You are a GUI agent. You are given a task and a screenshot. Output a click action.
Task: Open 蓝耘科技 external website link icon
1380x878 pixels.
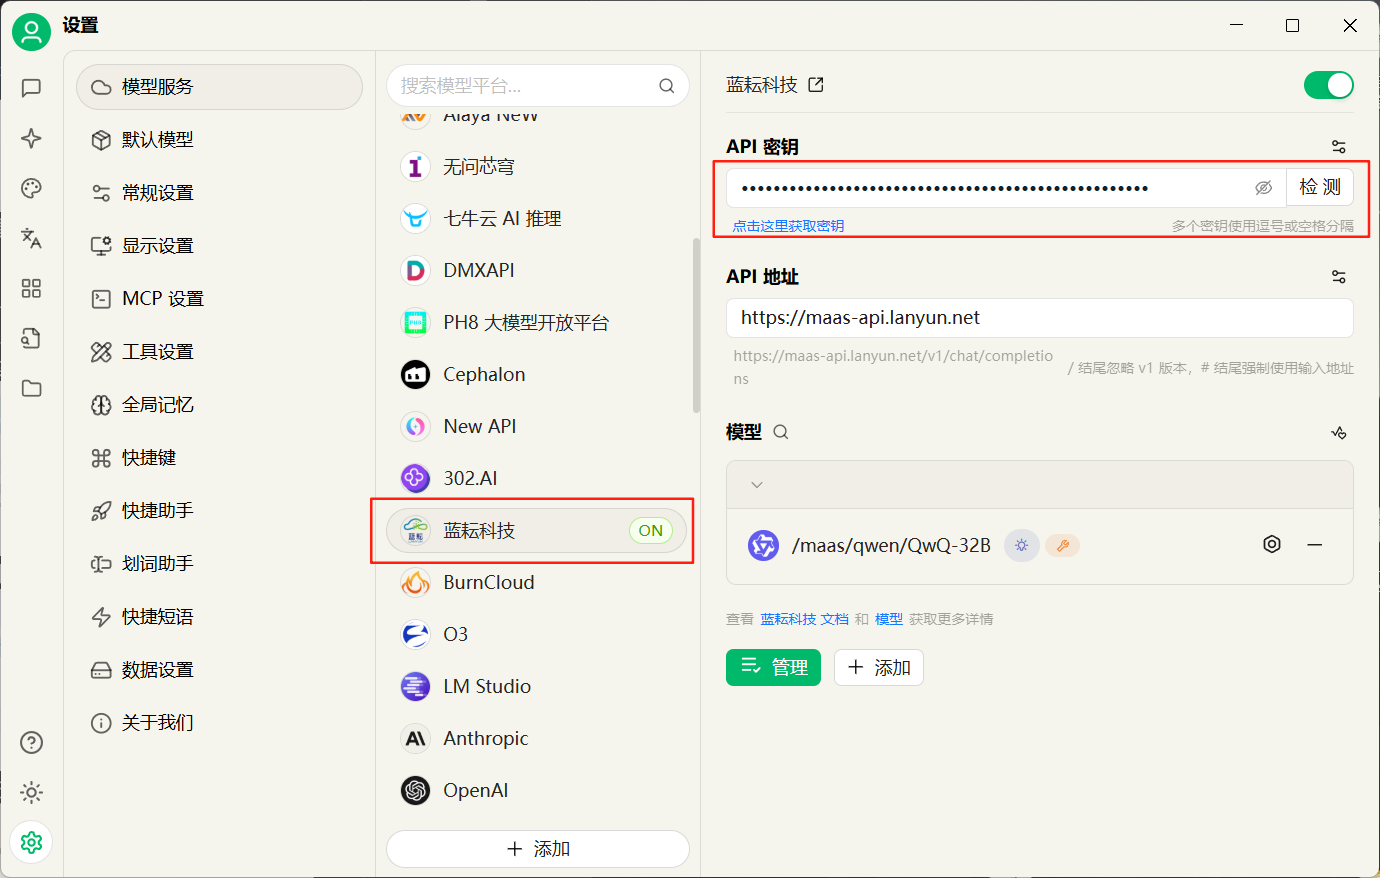coord(816,85)
